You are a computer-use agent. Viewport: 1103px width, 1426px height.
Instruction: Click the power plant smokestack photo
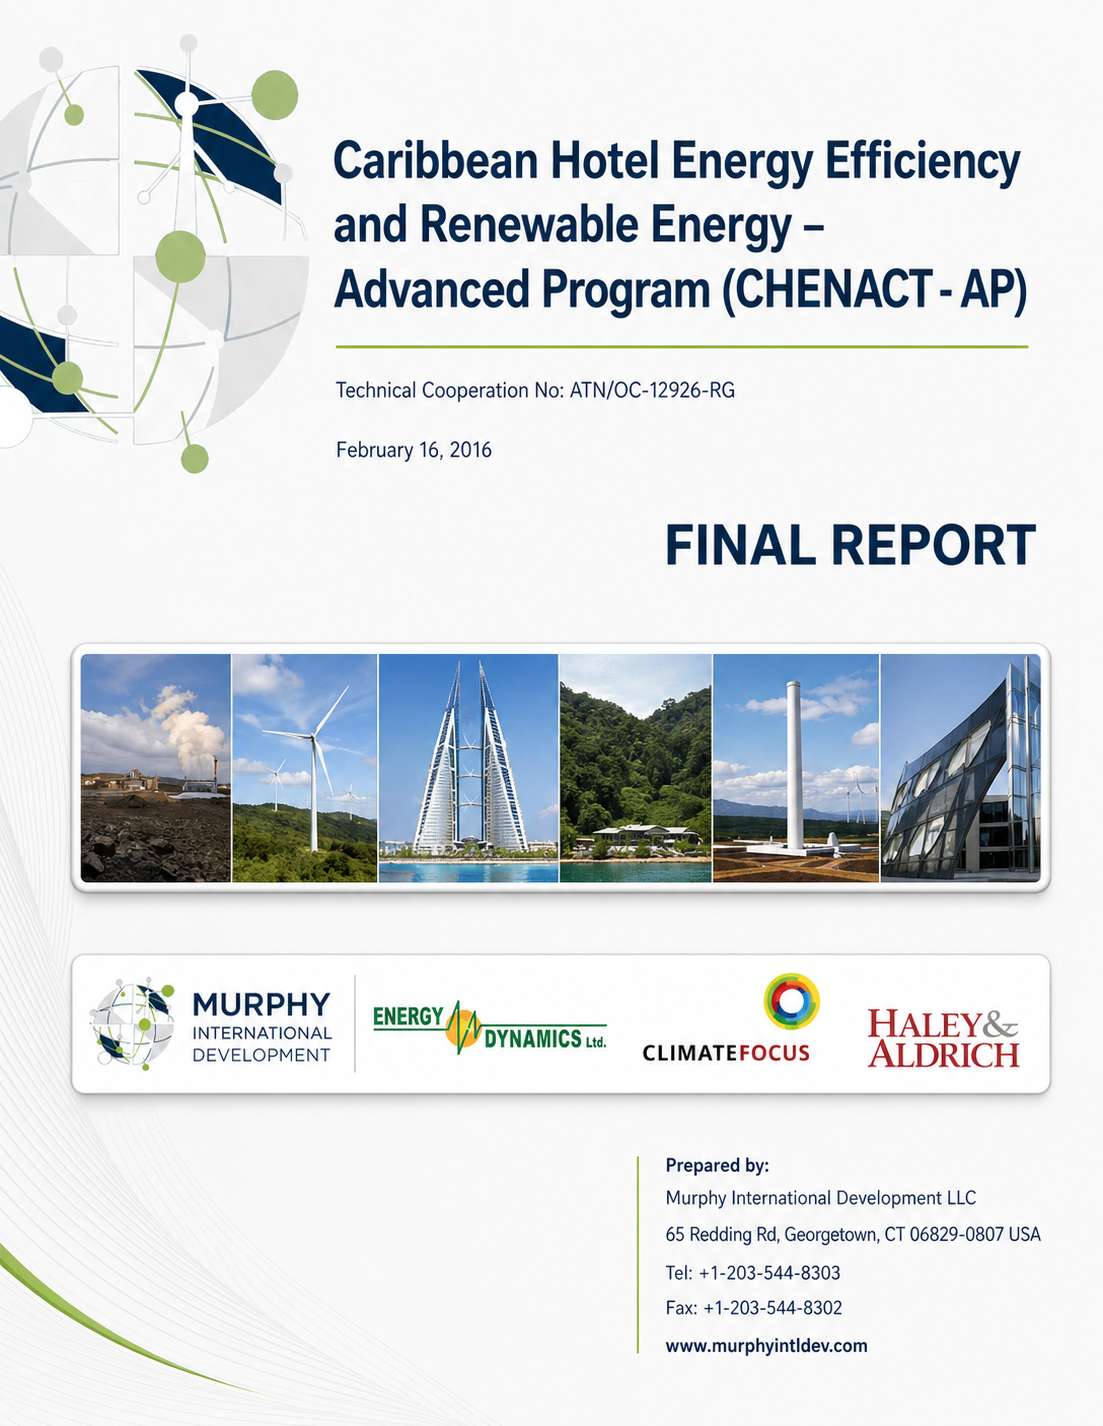(x=155, y=768)
